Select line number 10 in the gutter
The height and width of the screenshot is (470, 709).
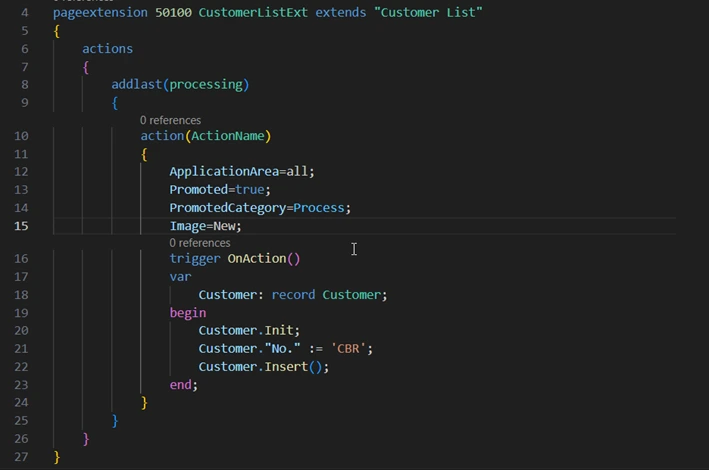click(21, 136)
